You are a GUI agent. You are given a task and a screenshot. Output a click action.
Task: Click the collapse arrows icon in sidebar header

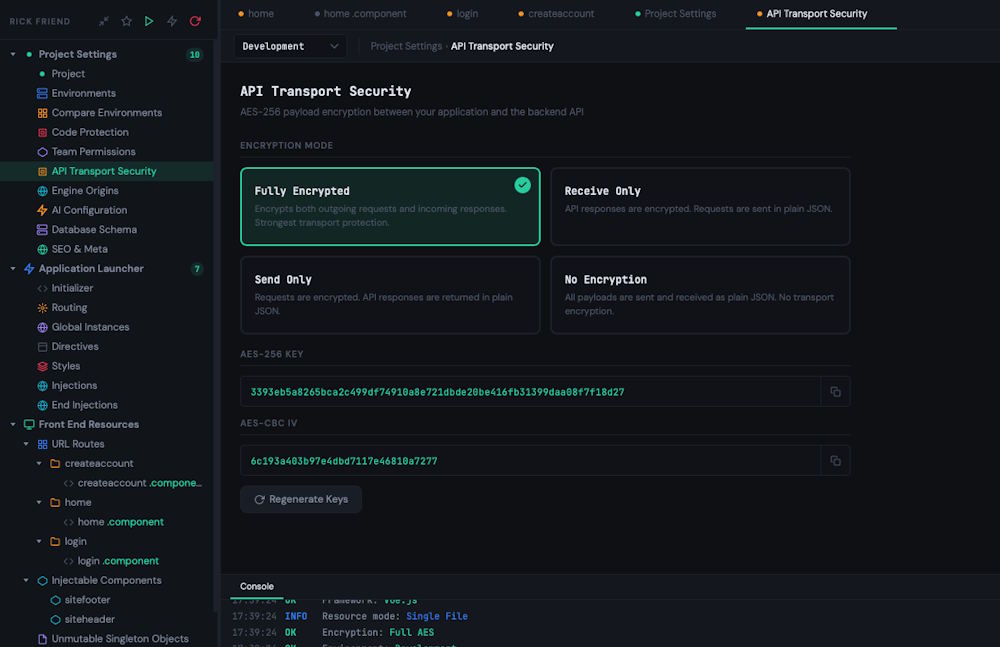tap(104, 21)
